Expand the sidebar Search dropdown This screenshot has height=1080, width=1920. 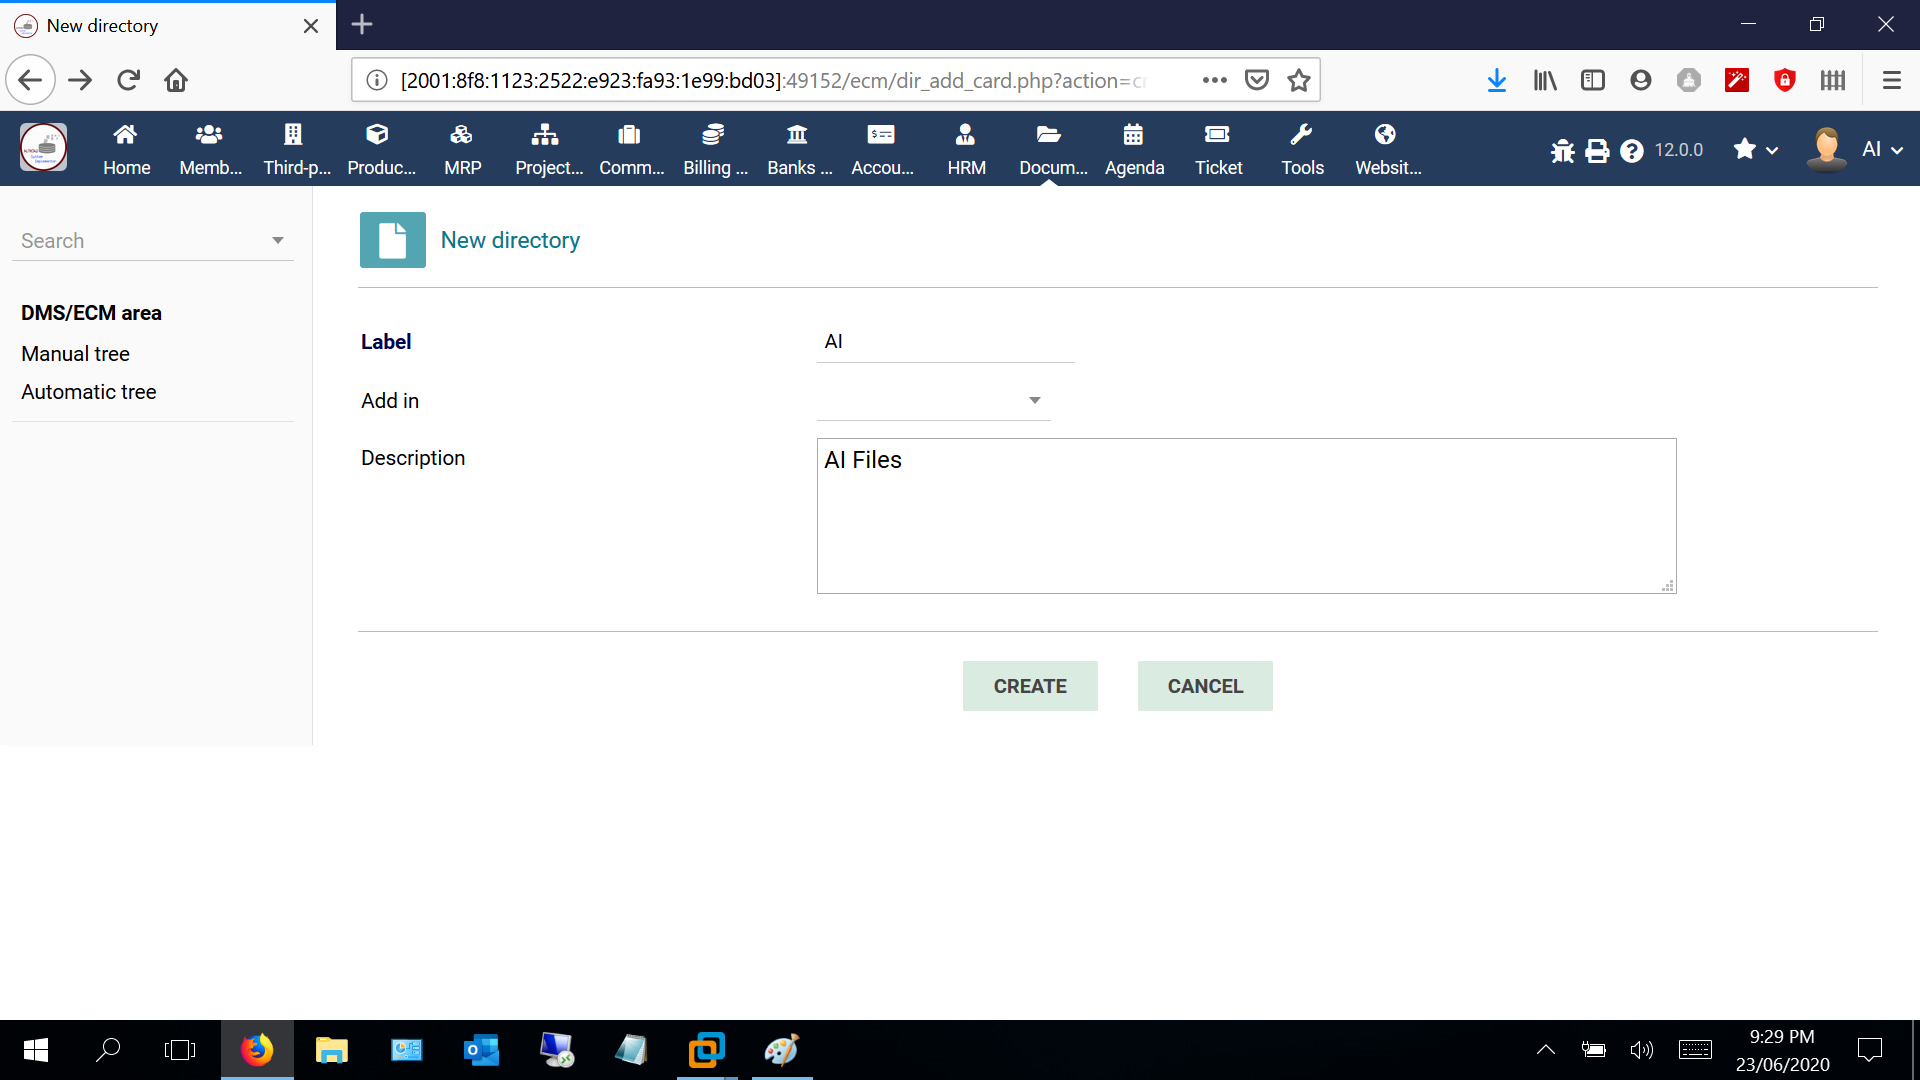(x=277, y=240)
